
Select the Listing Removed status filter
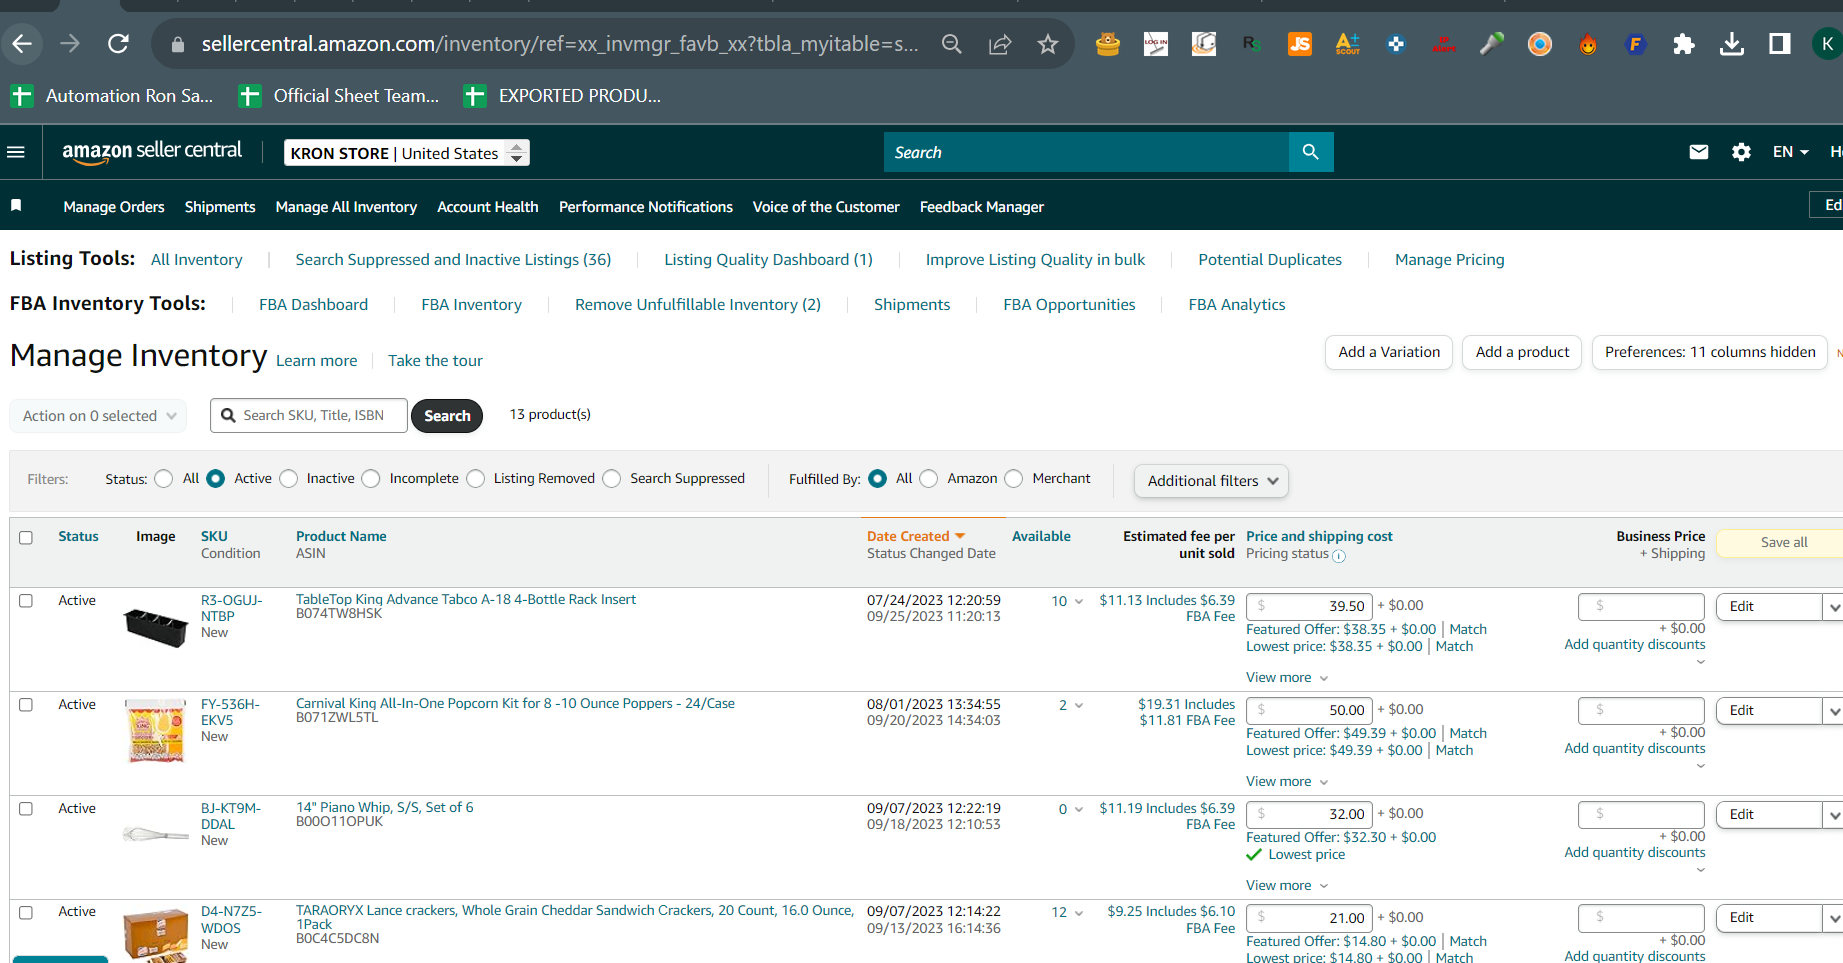click(x=476, y=479)
